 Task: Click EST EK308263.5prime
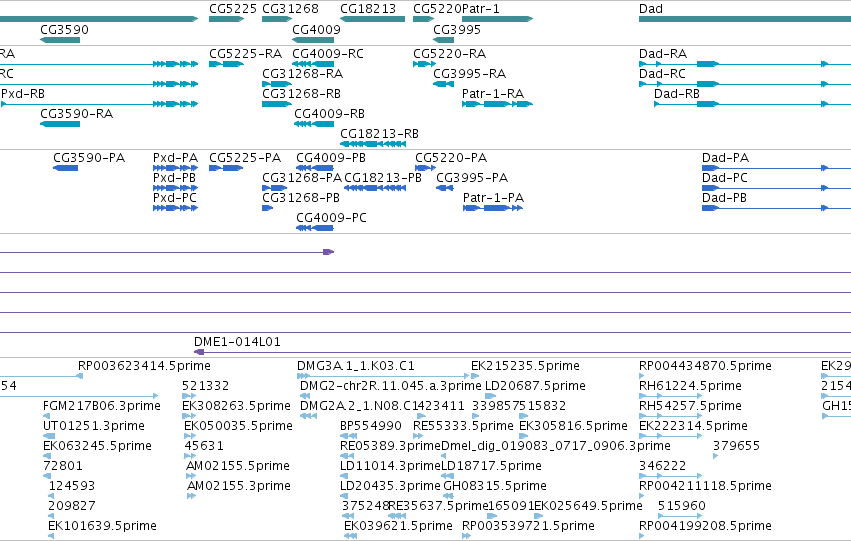click(x=236, y=406)
